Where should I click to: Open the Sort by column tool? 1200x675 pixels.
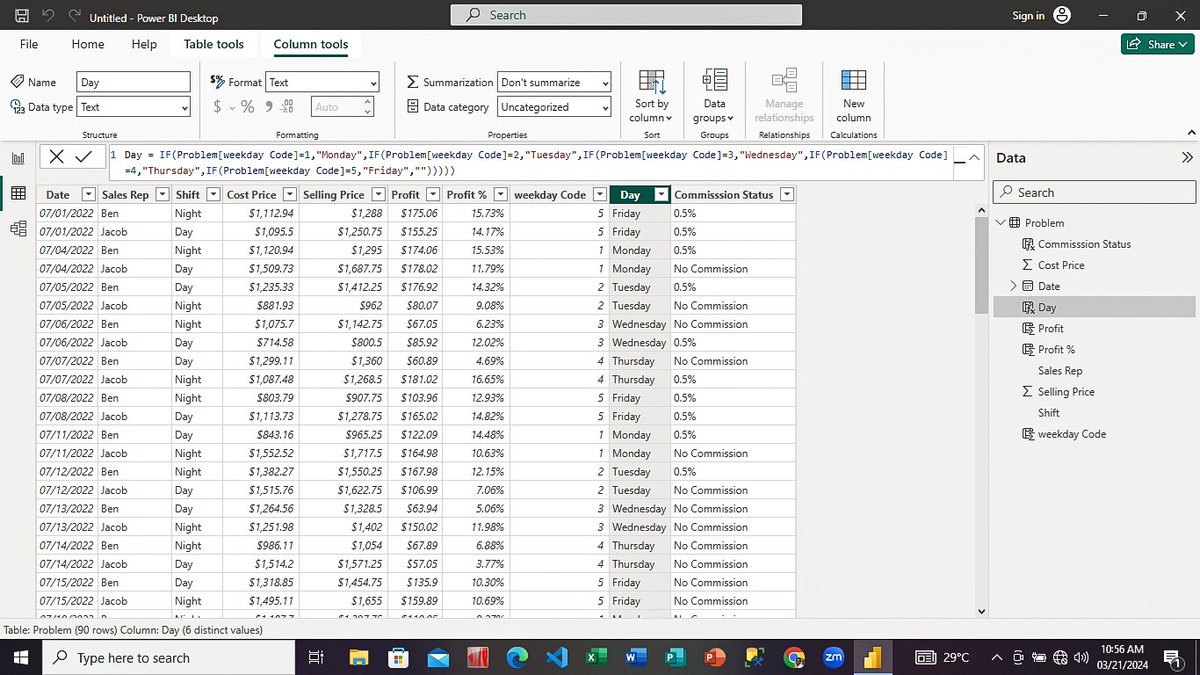pyautogui.click(x=652, y=96)
